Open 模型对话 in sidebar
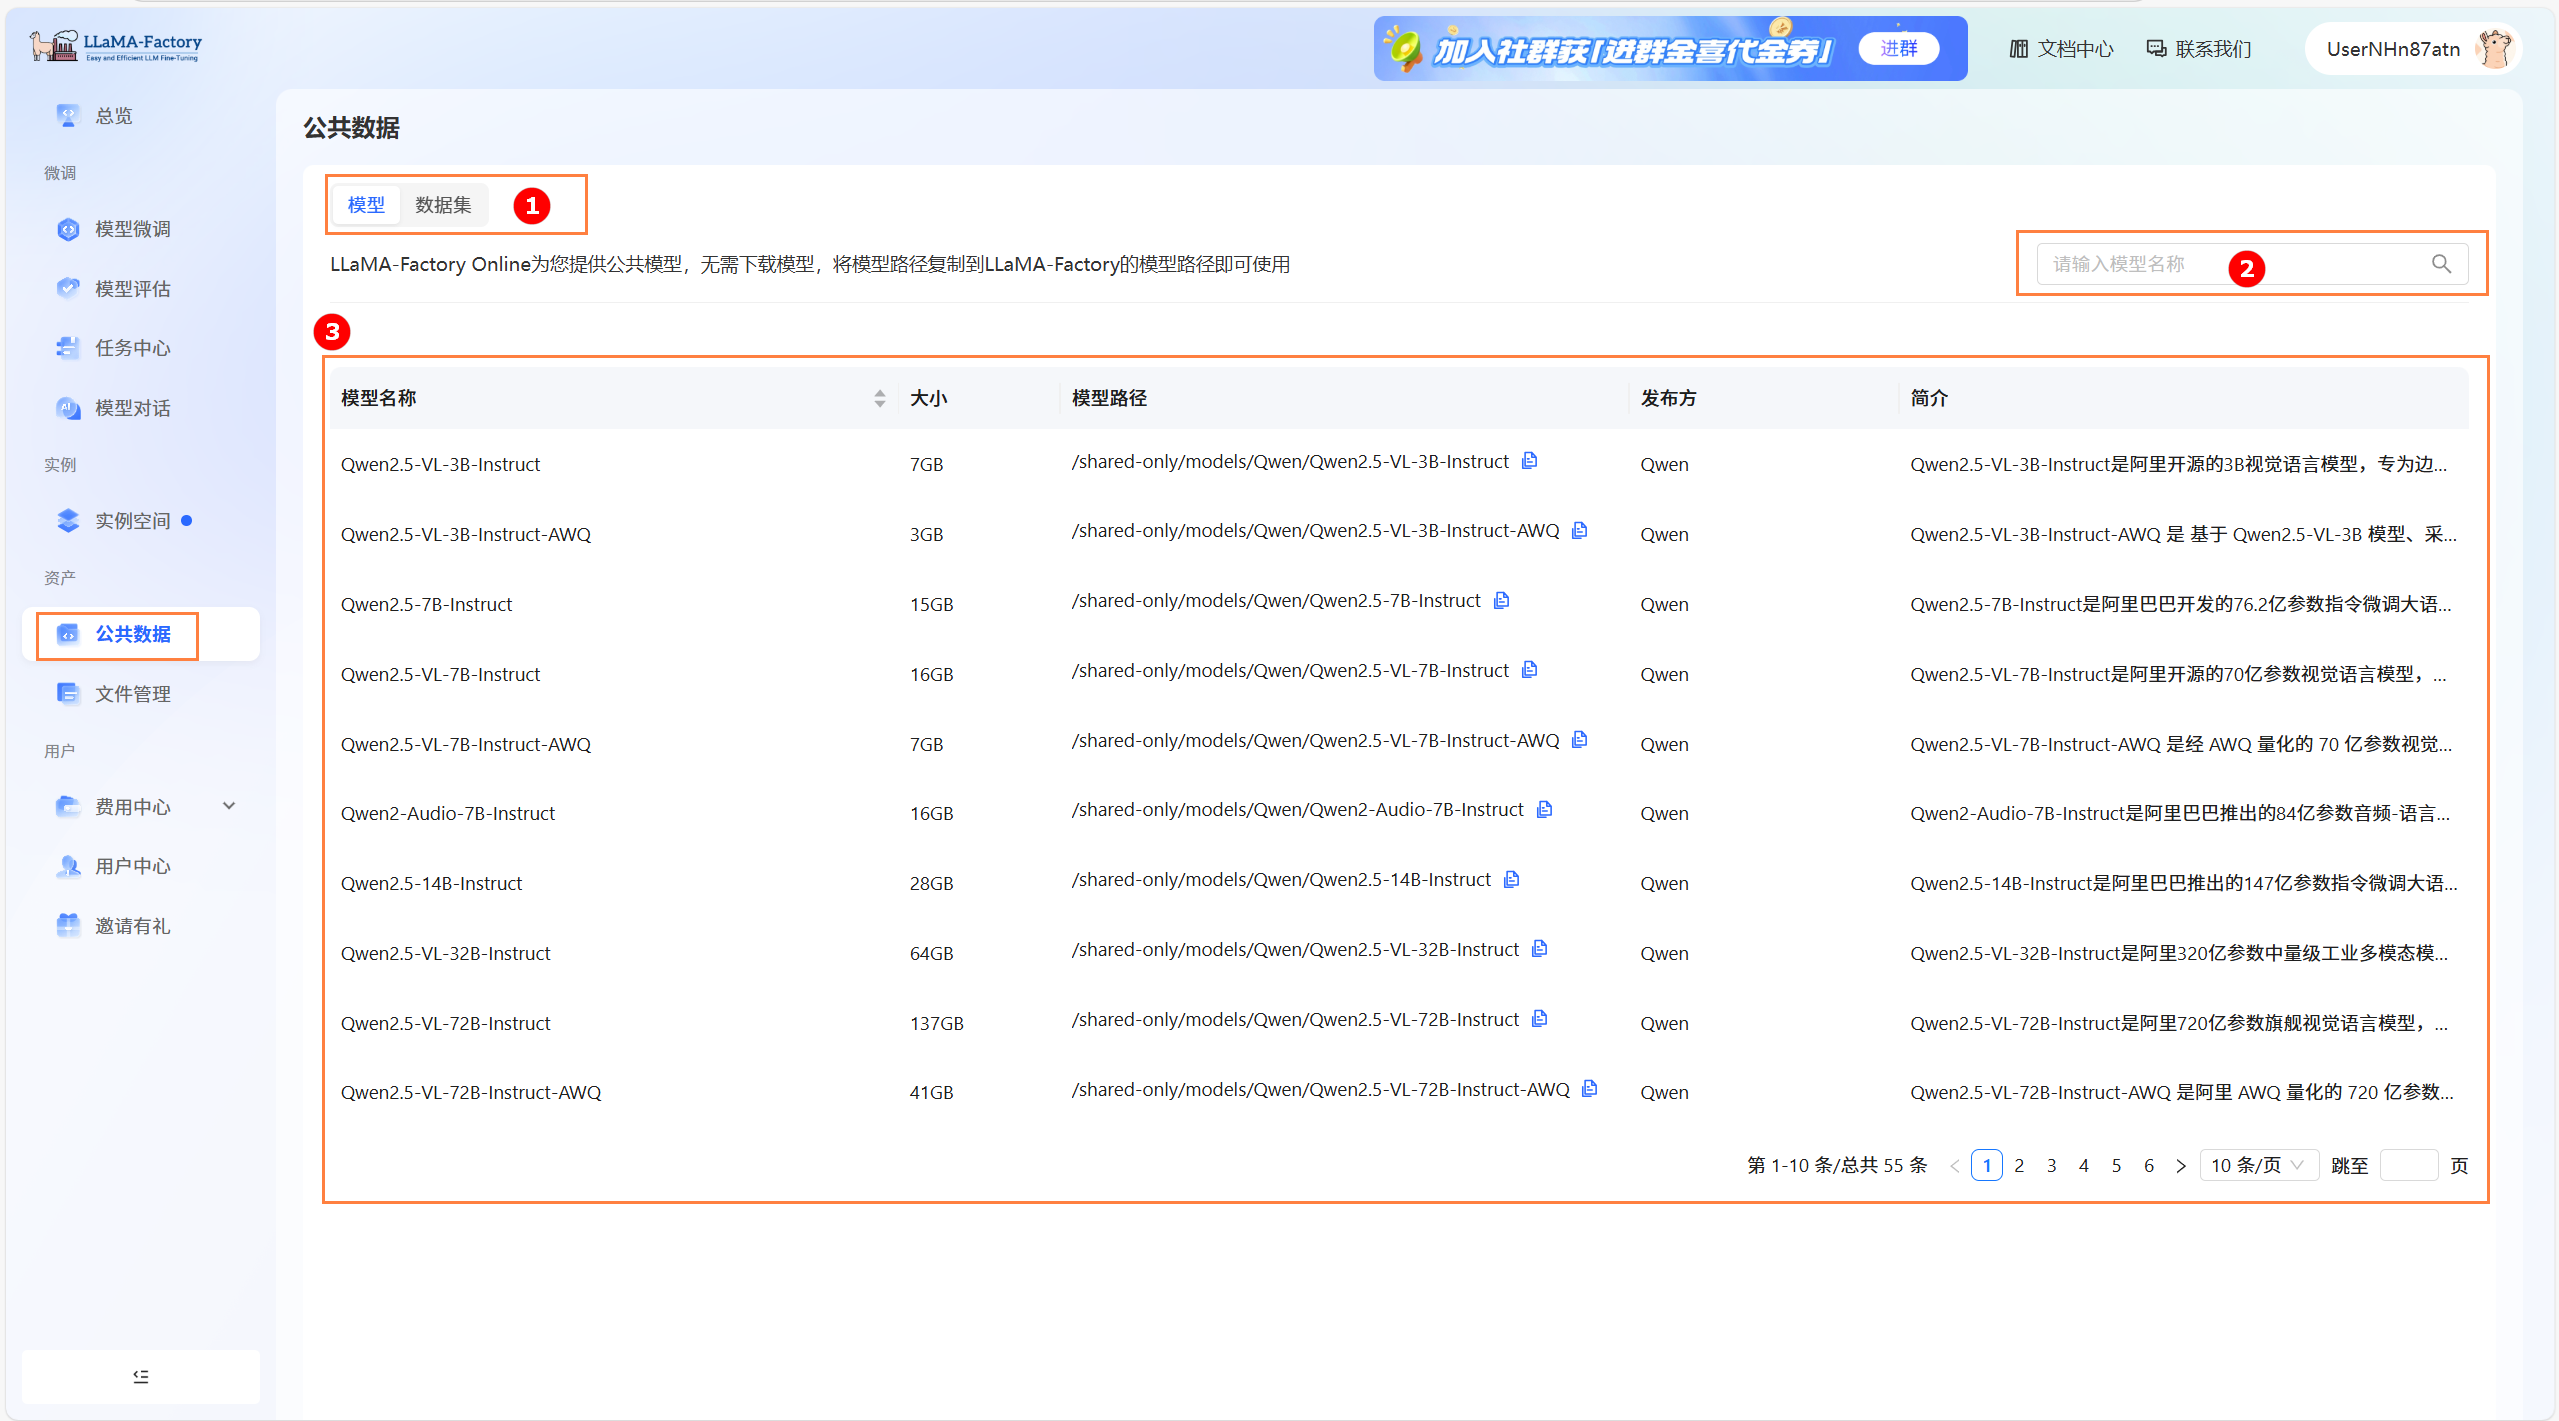The height and width of the screenshot is (1421, 2559). (x=132, y=408)
